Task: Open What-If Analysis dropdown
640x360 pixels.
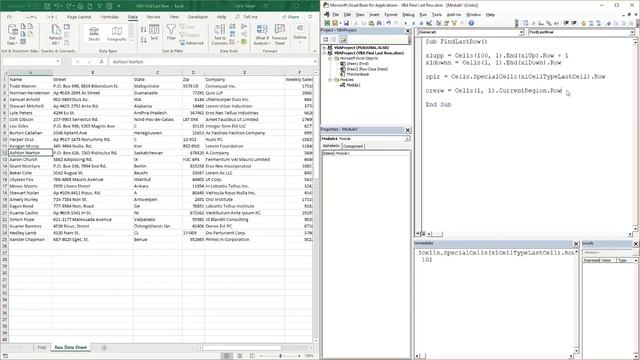Action: (x=262, y=34)
